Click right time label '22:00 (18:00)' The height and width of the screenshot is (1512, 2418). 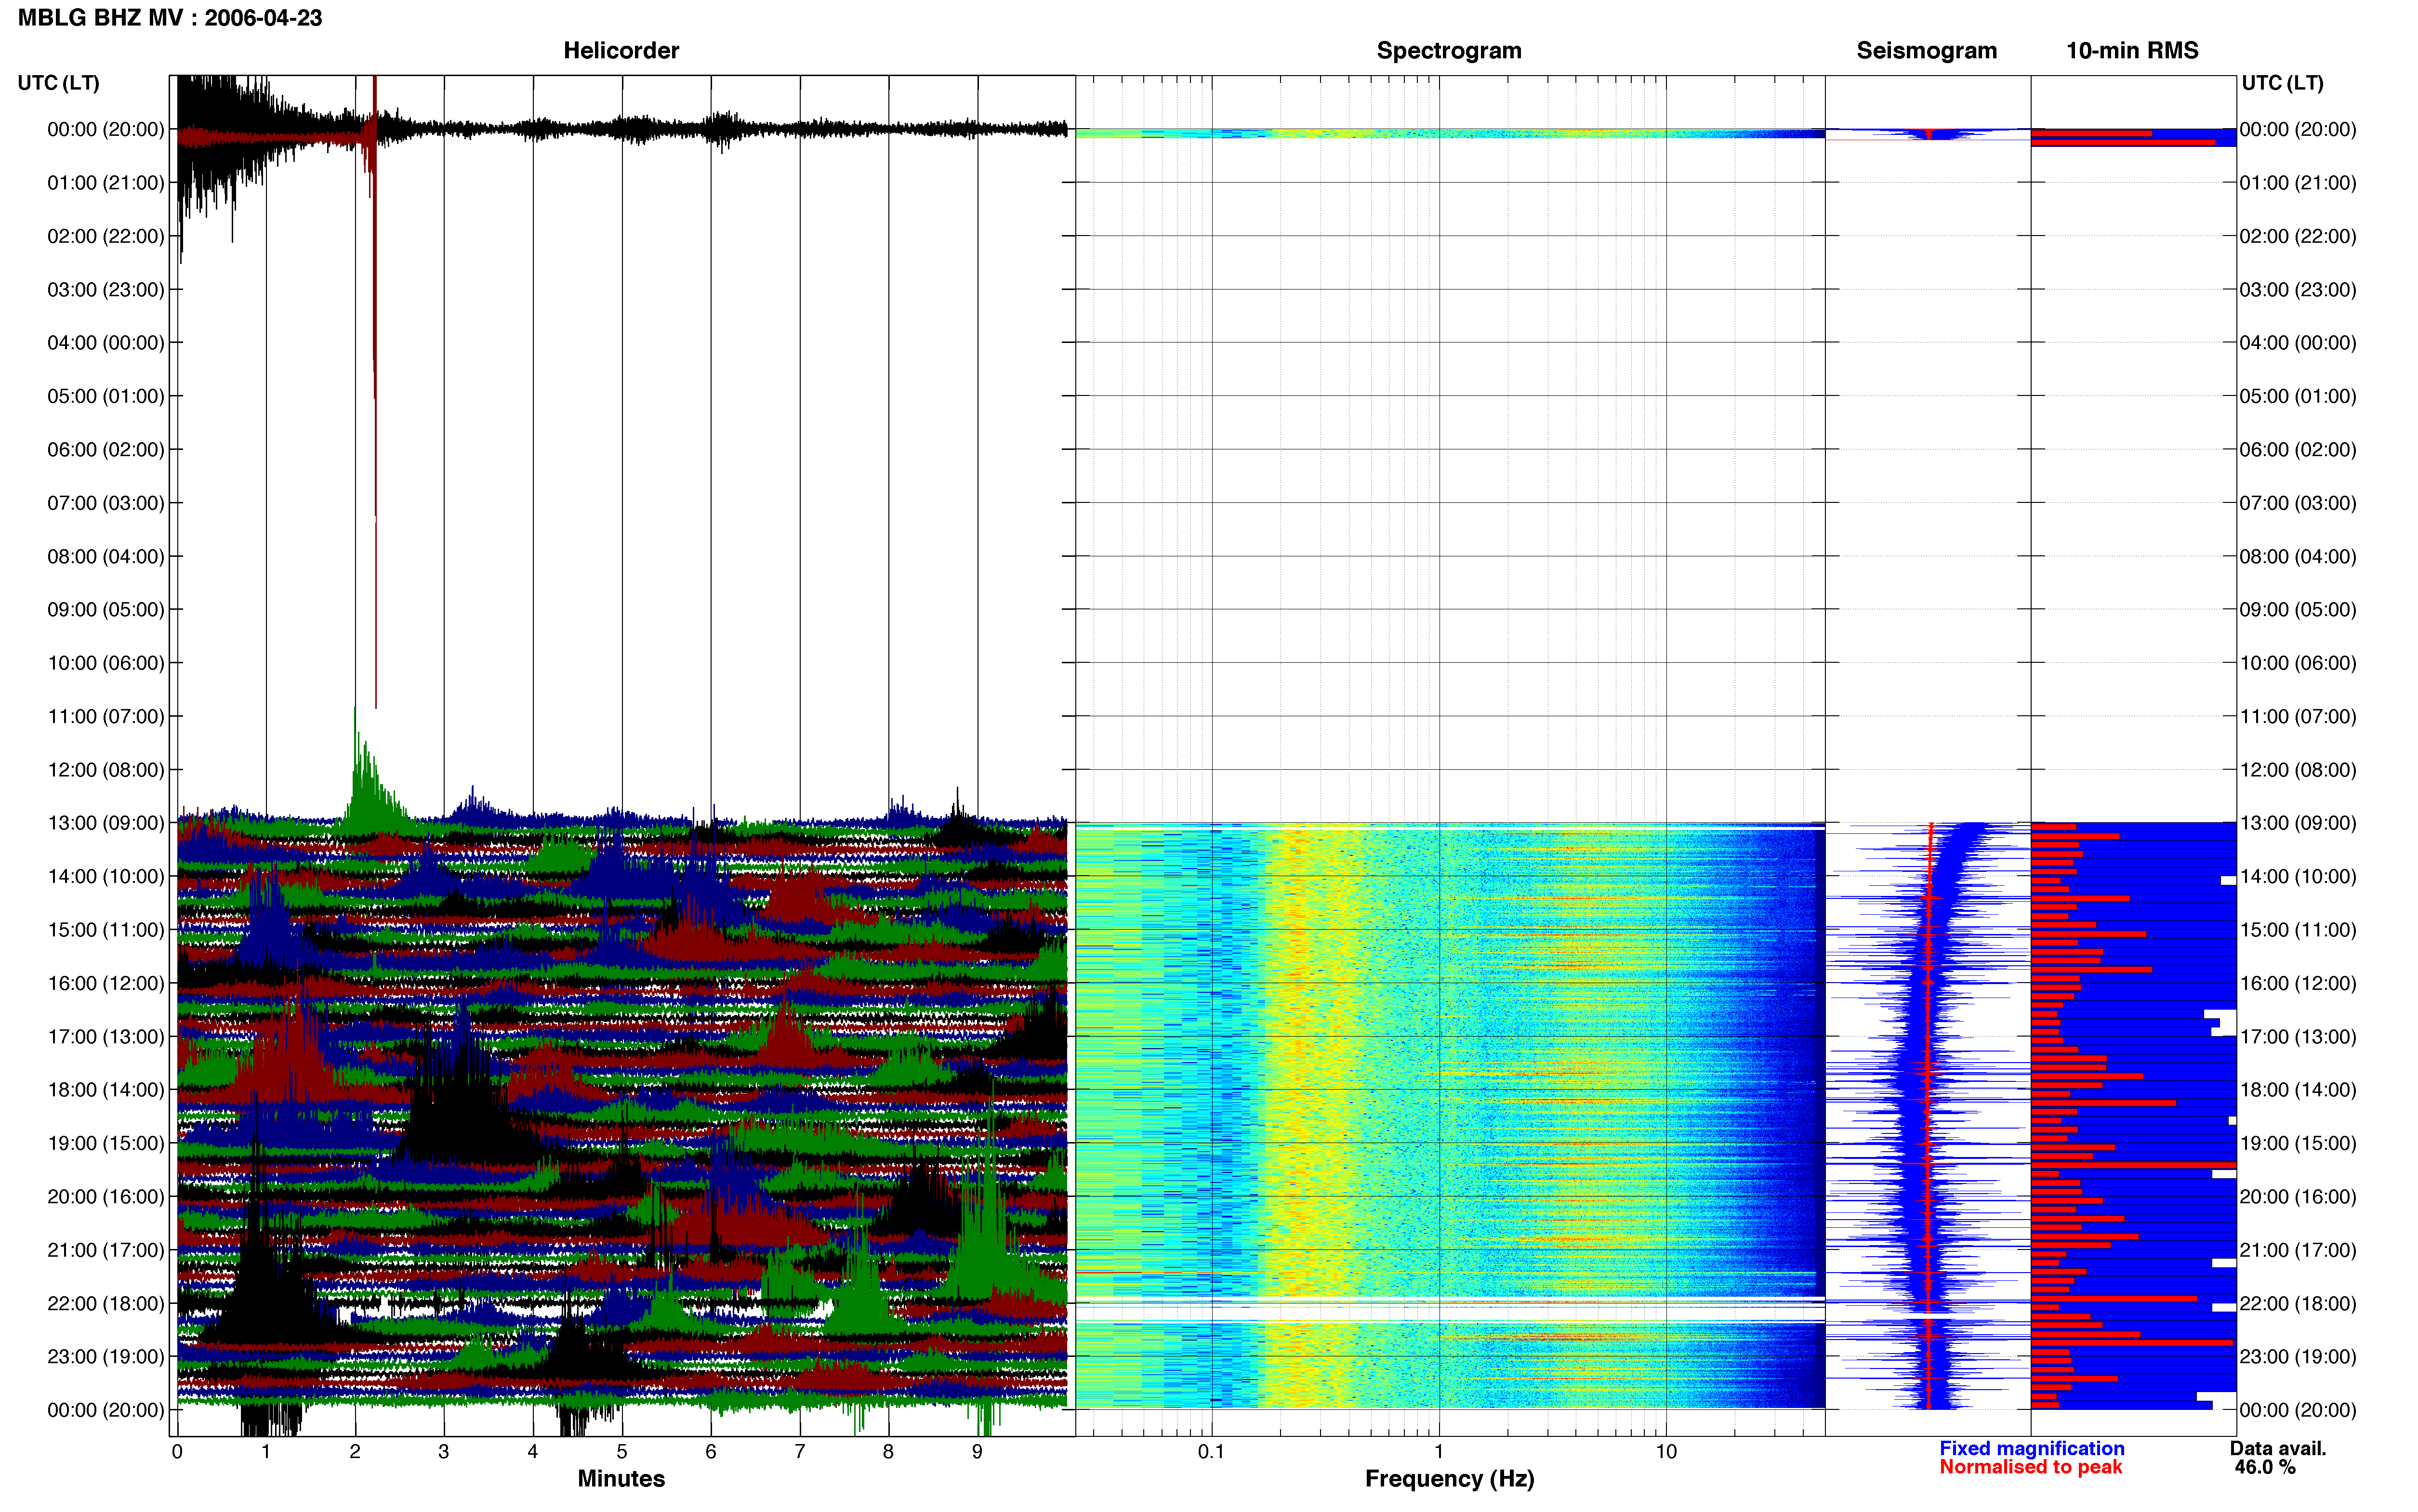point(2298,1303)
